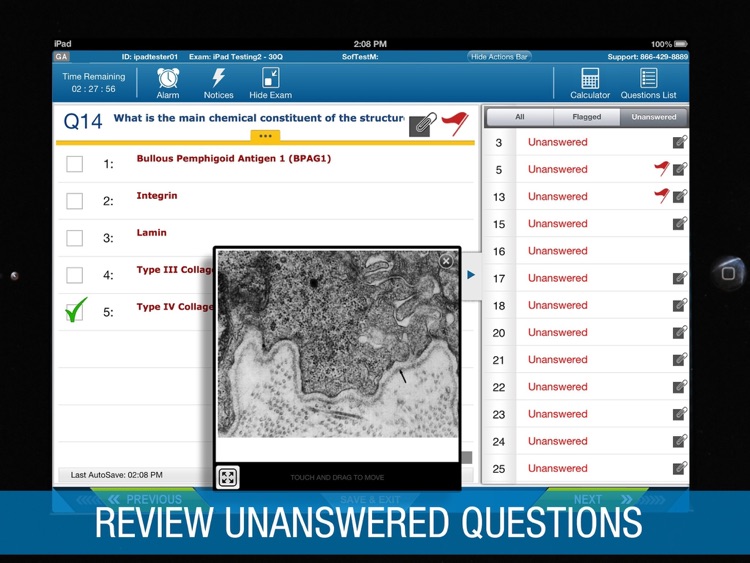Jump to question 15 in list

pos(585,224)
